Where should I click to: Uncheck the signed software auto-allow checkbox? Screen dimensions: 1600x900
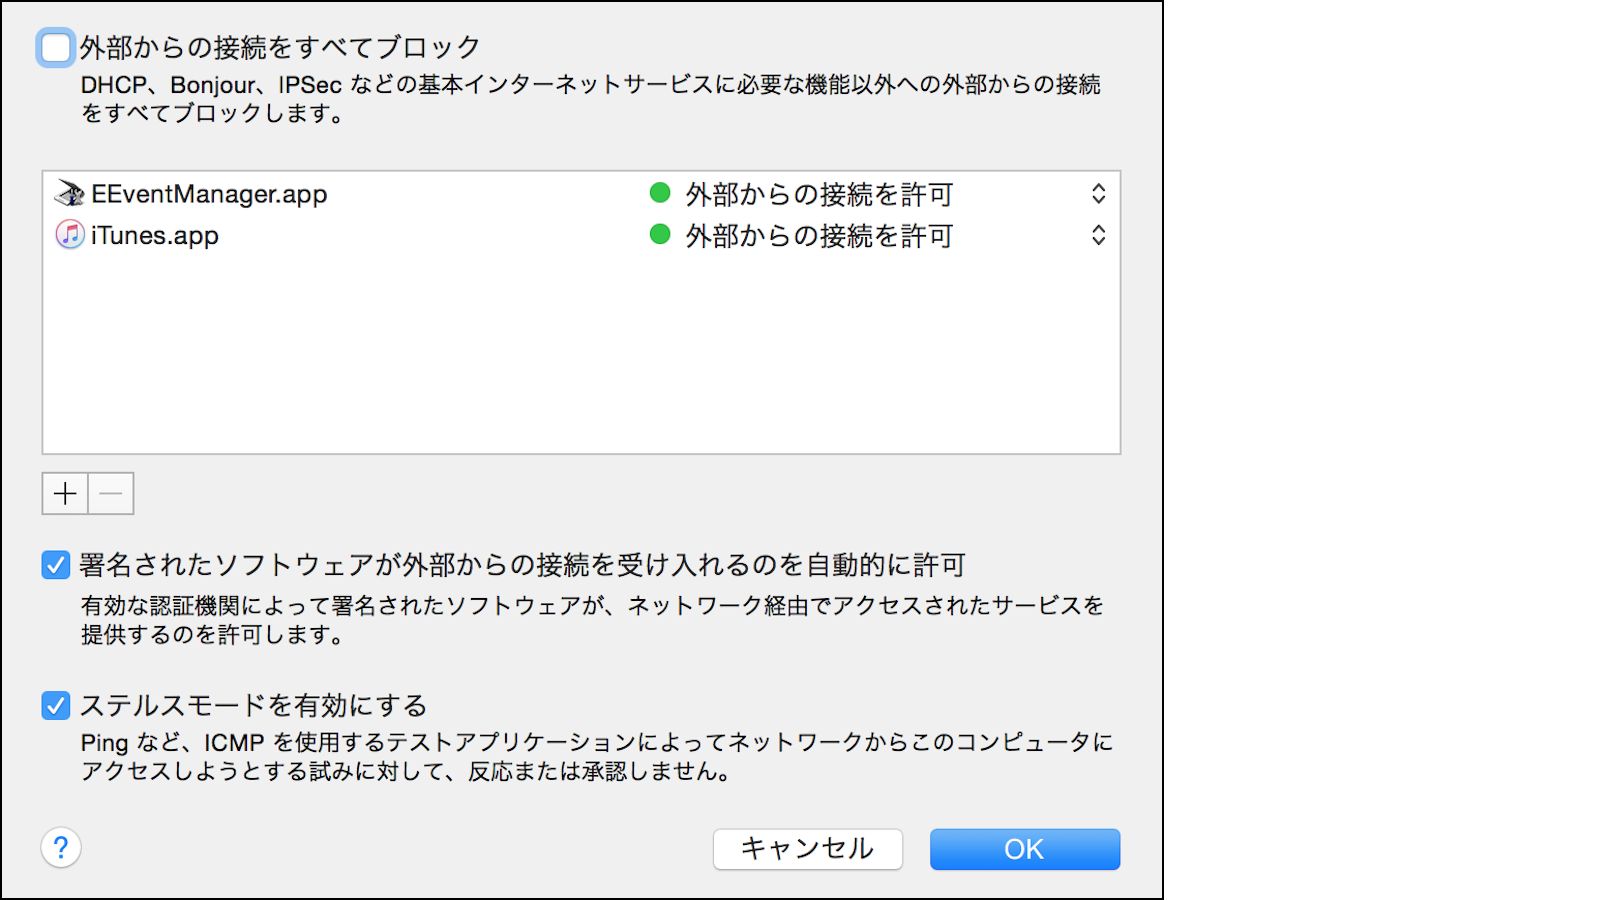[56, 565]
